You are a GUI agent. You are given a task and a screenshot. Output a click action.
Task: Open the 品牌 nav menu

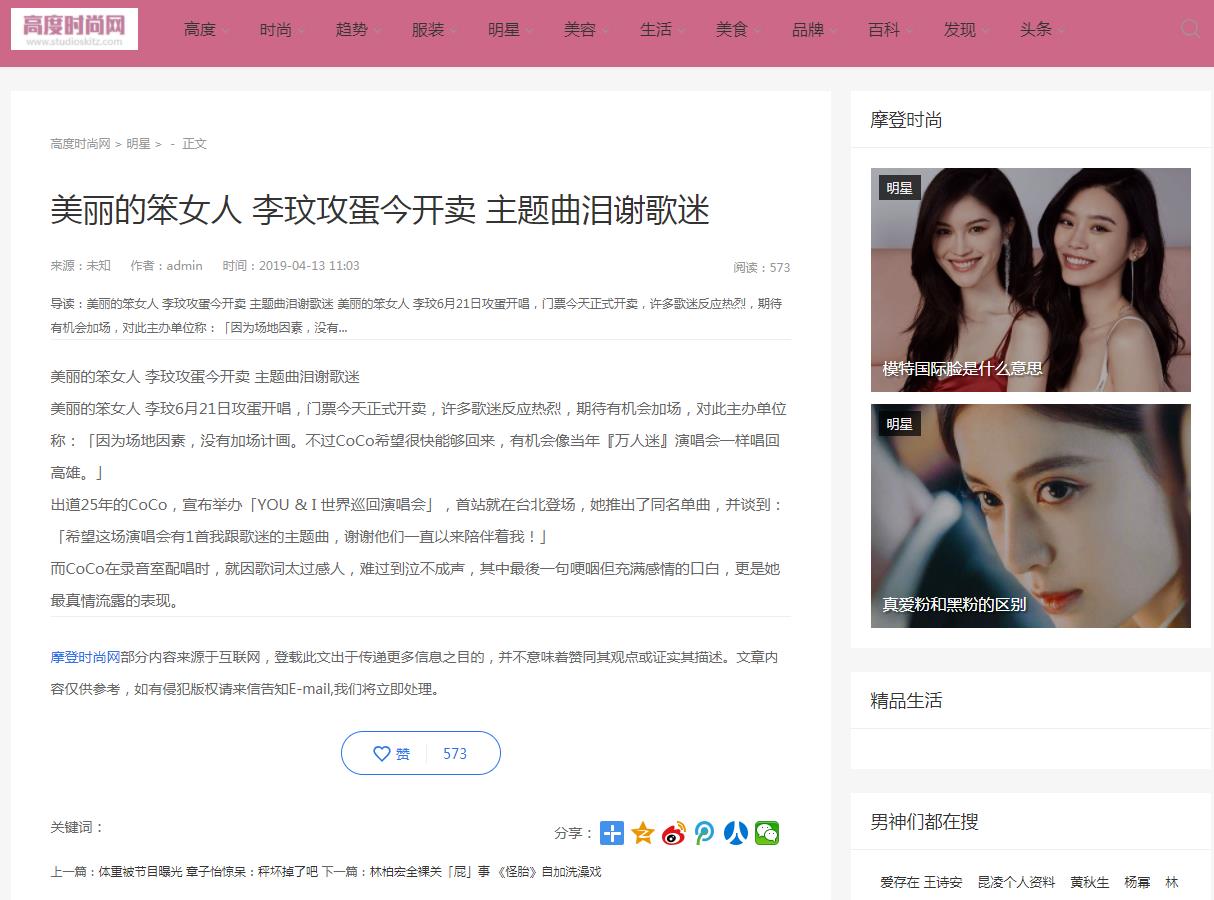(x=808, y=30)
